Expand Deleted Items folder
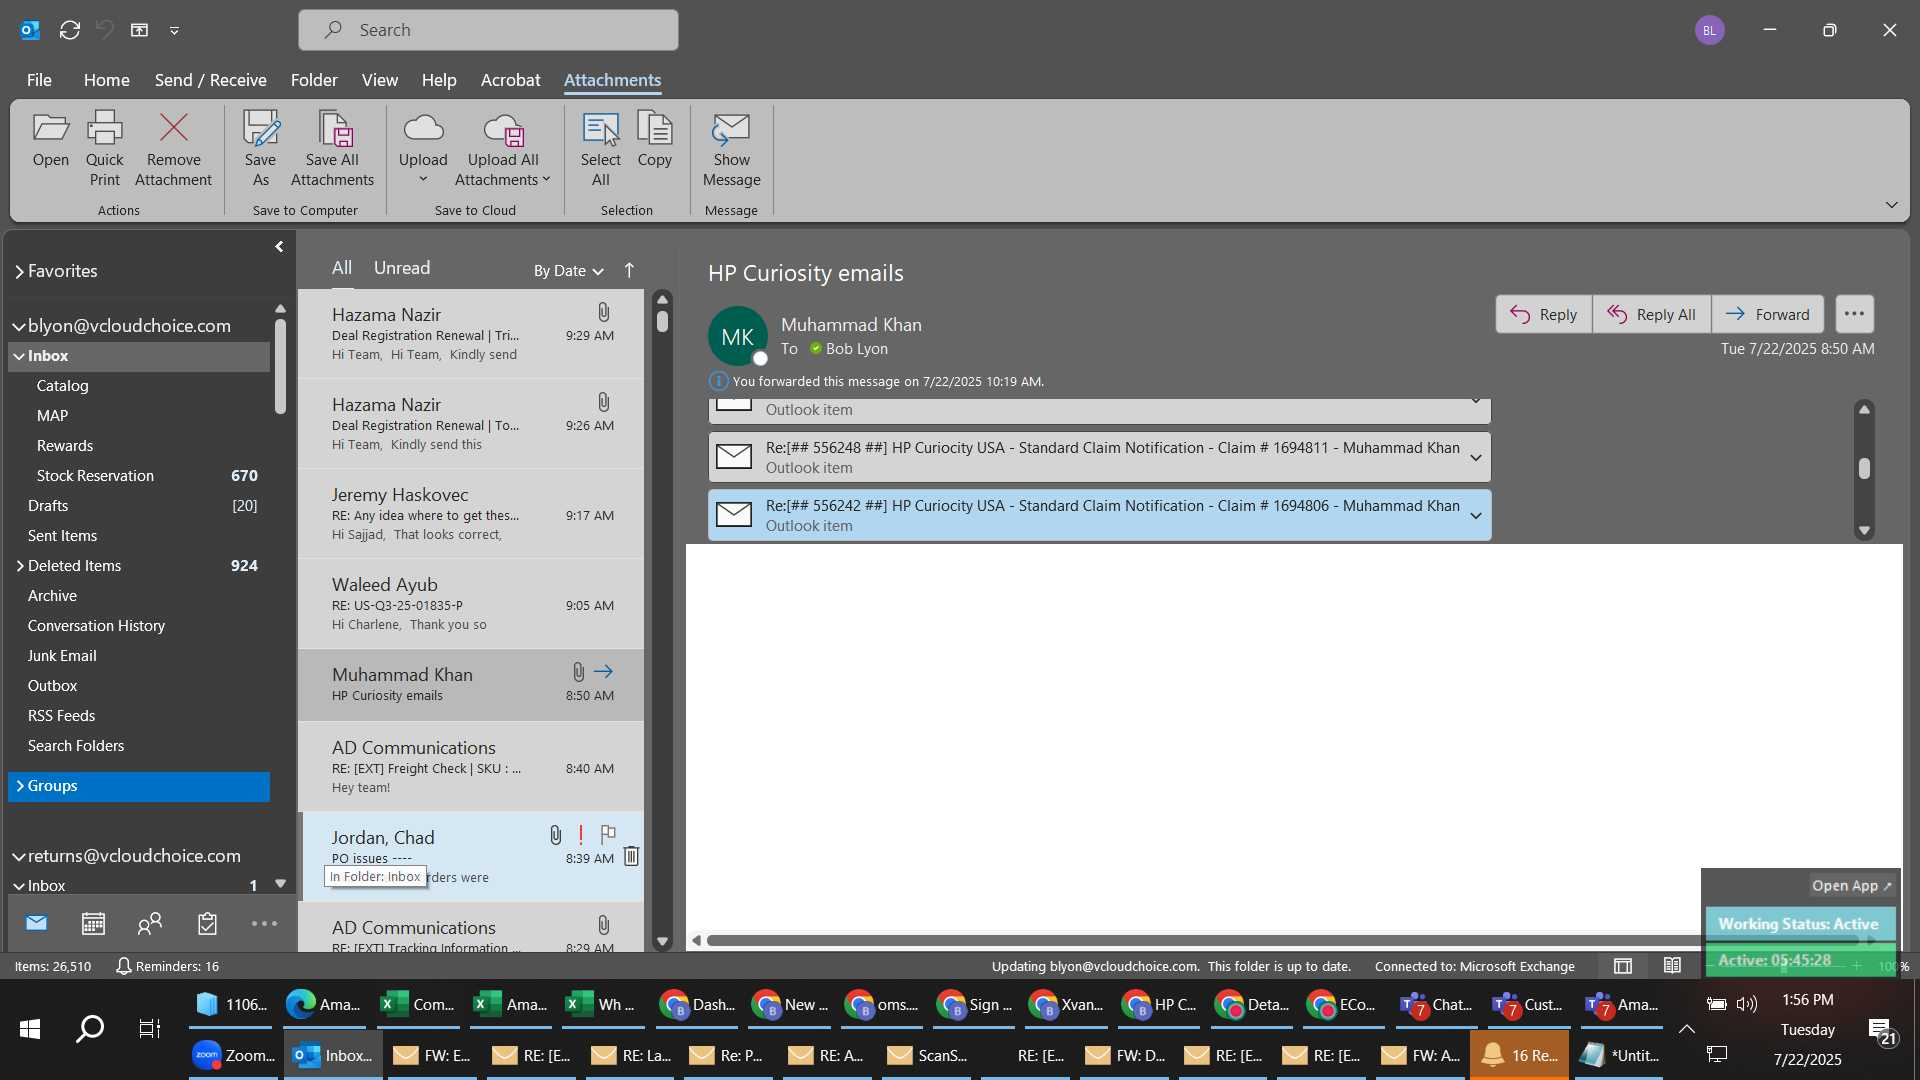Viewport: 1920px width, 1080px height. pos(19,566)
